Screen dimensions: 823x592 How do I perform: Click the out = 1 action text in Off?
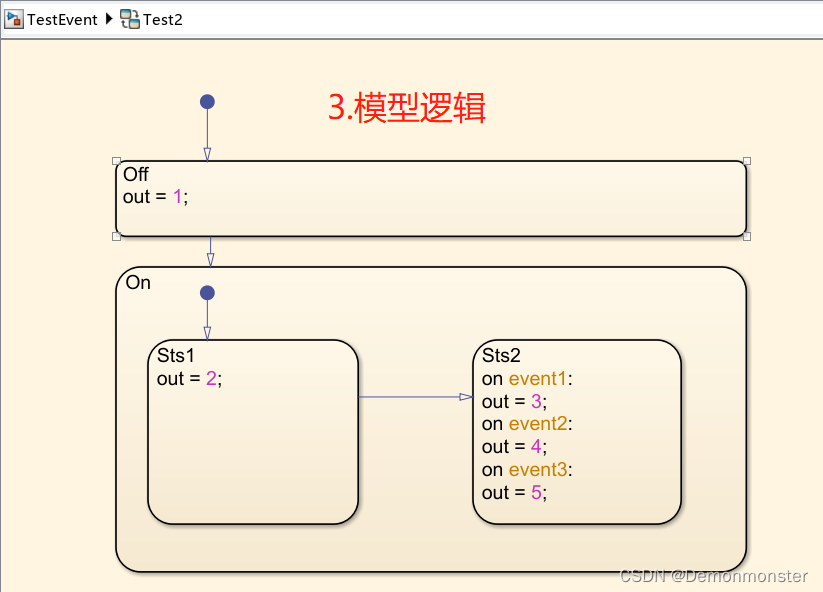pos(155,197)
